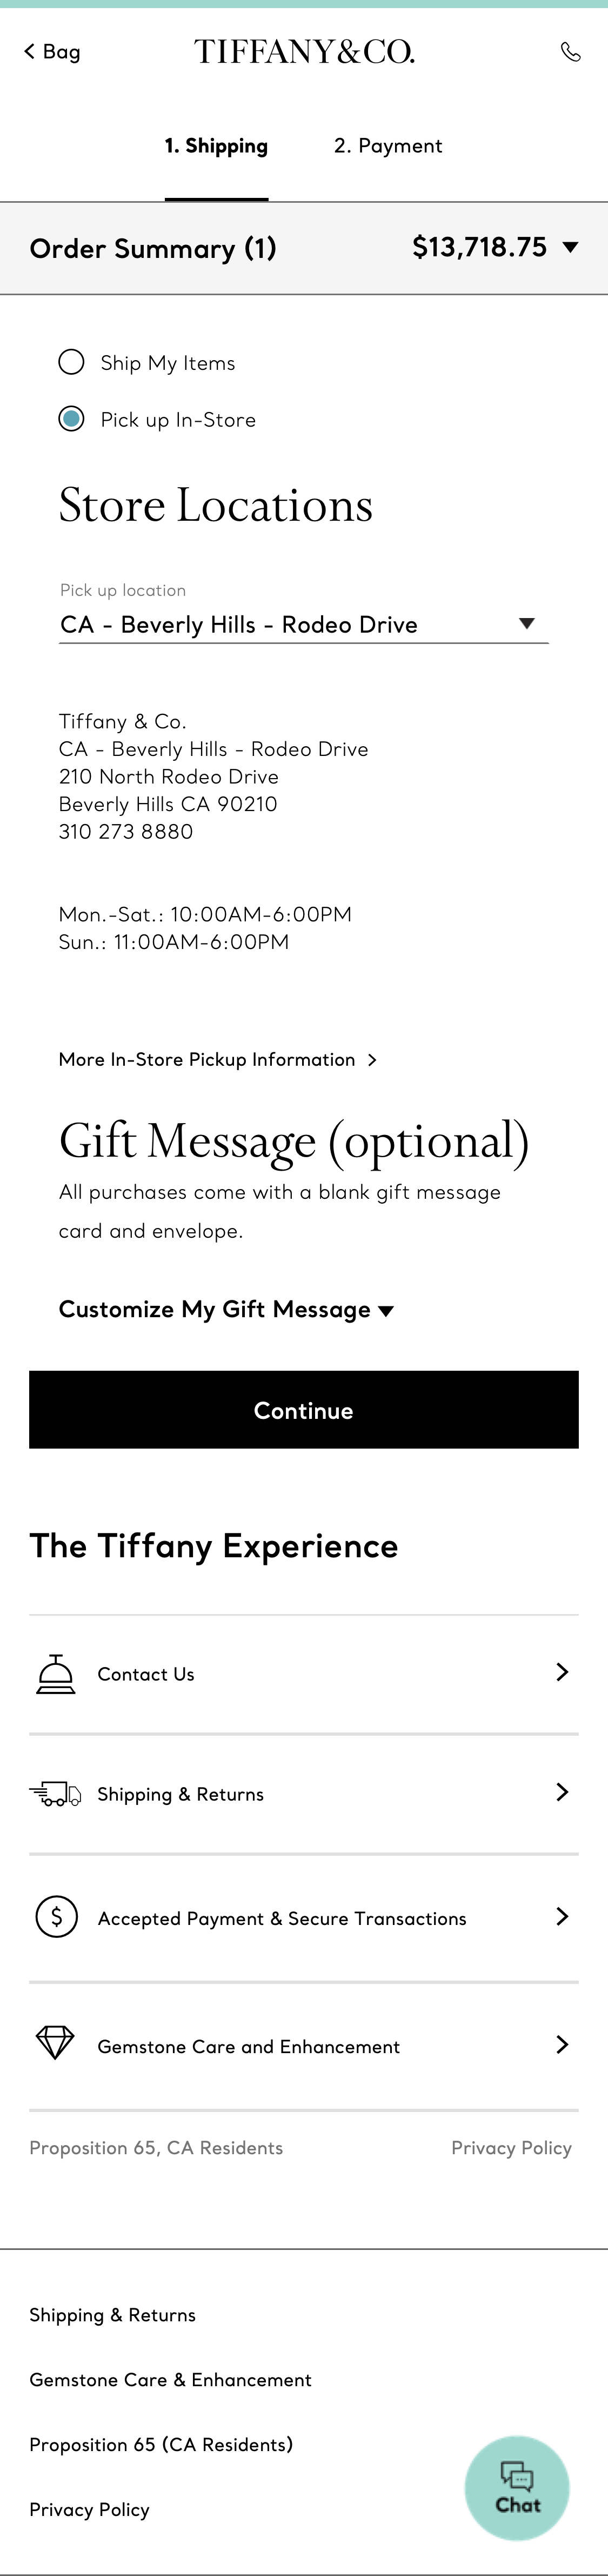Screen dimensions: 608x2576
Task: Open Proposition 65, CA Residents
Action: pos(156,2148)
